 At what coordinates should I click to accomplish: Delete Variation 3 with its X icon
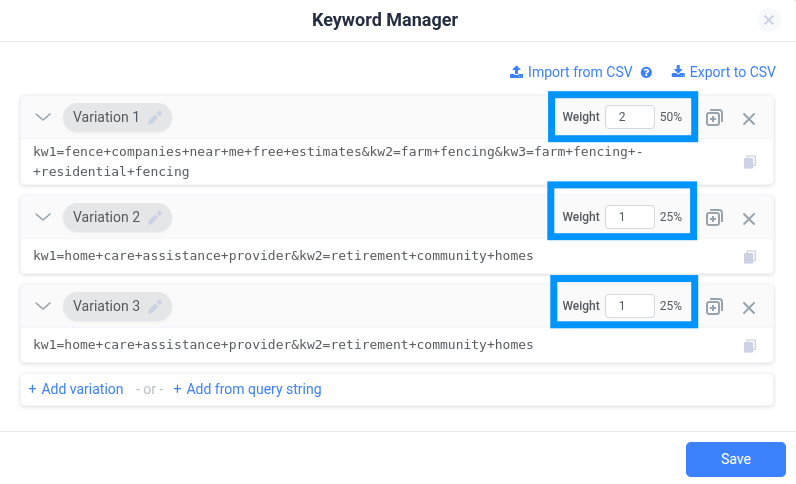pyautogui.click(x=749, y=308)
